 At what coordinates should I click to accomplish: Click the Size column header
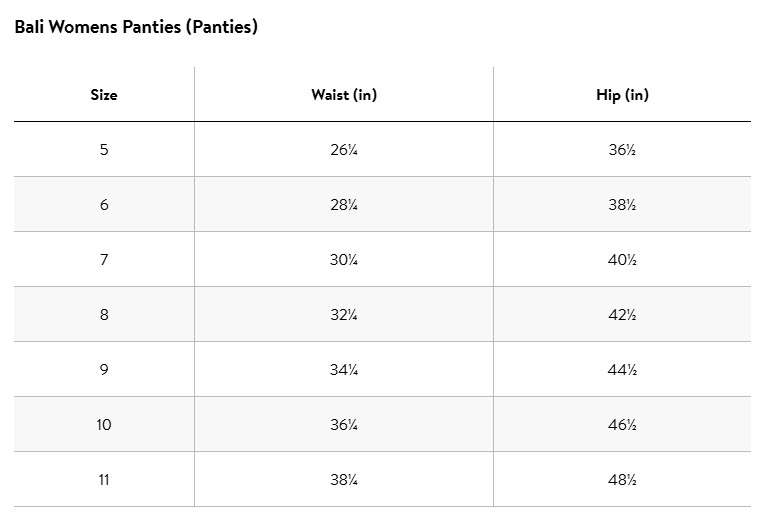click(x=104, y=95)
